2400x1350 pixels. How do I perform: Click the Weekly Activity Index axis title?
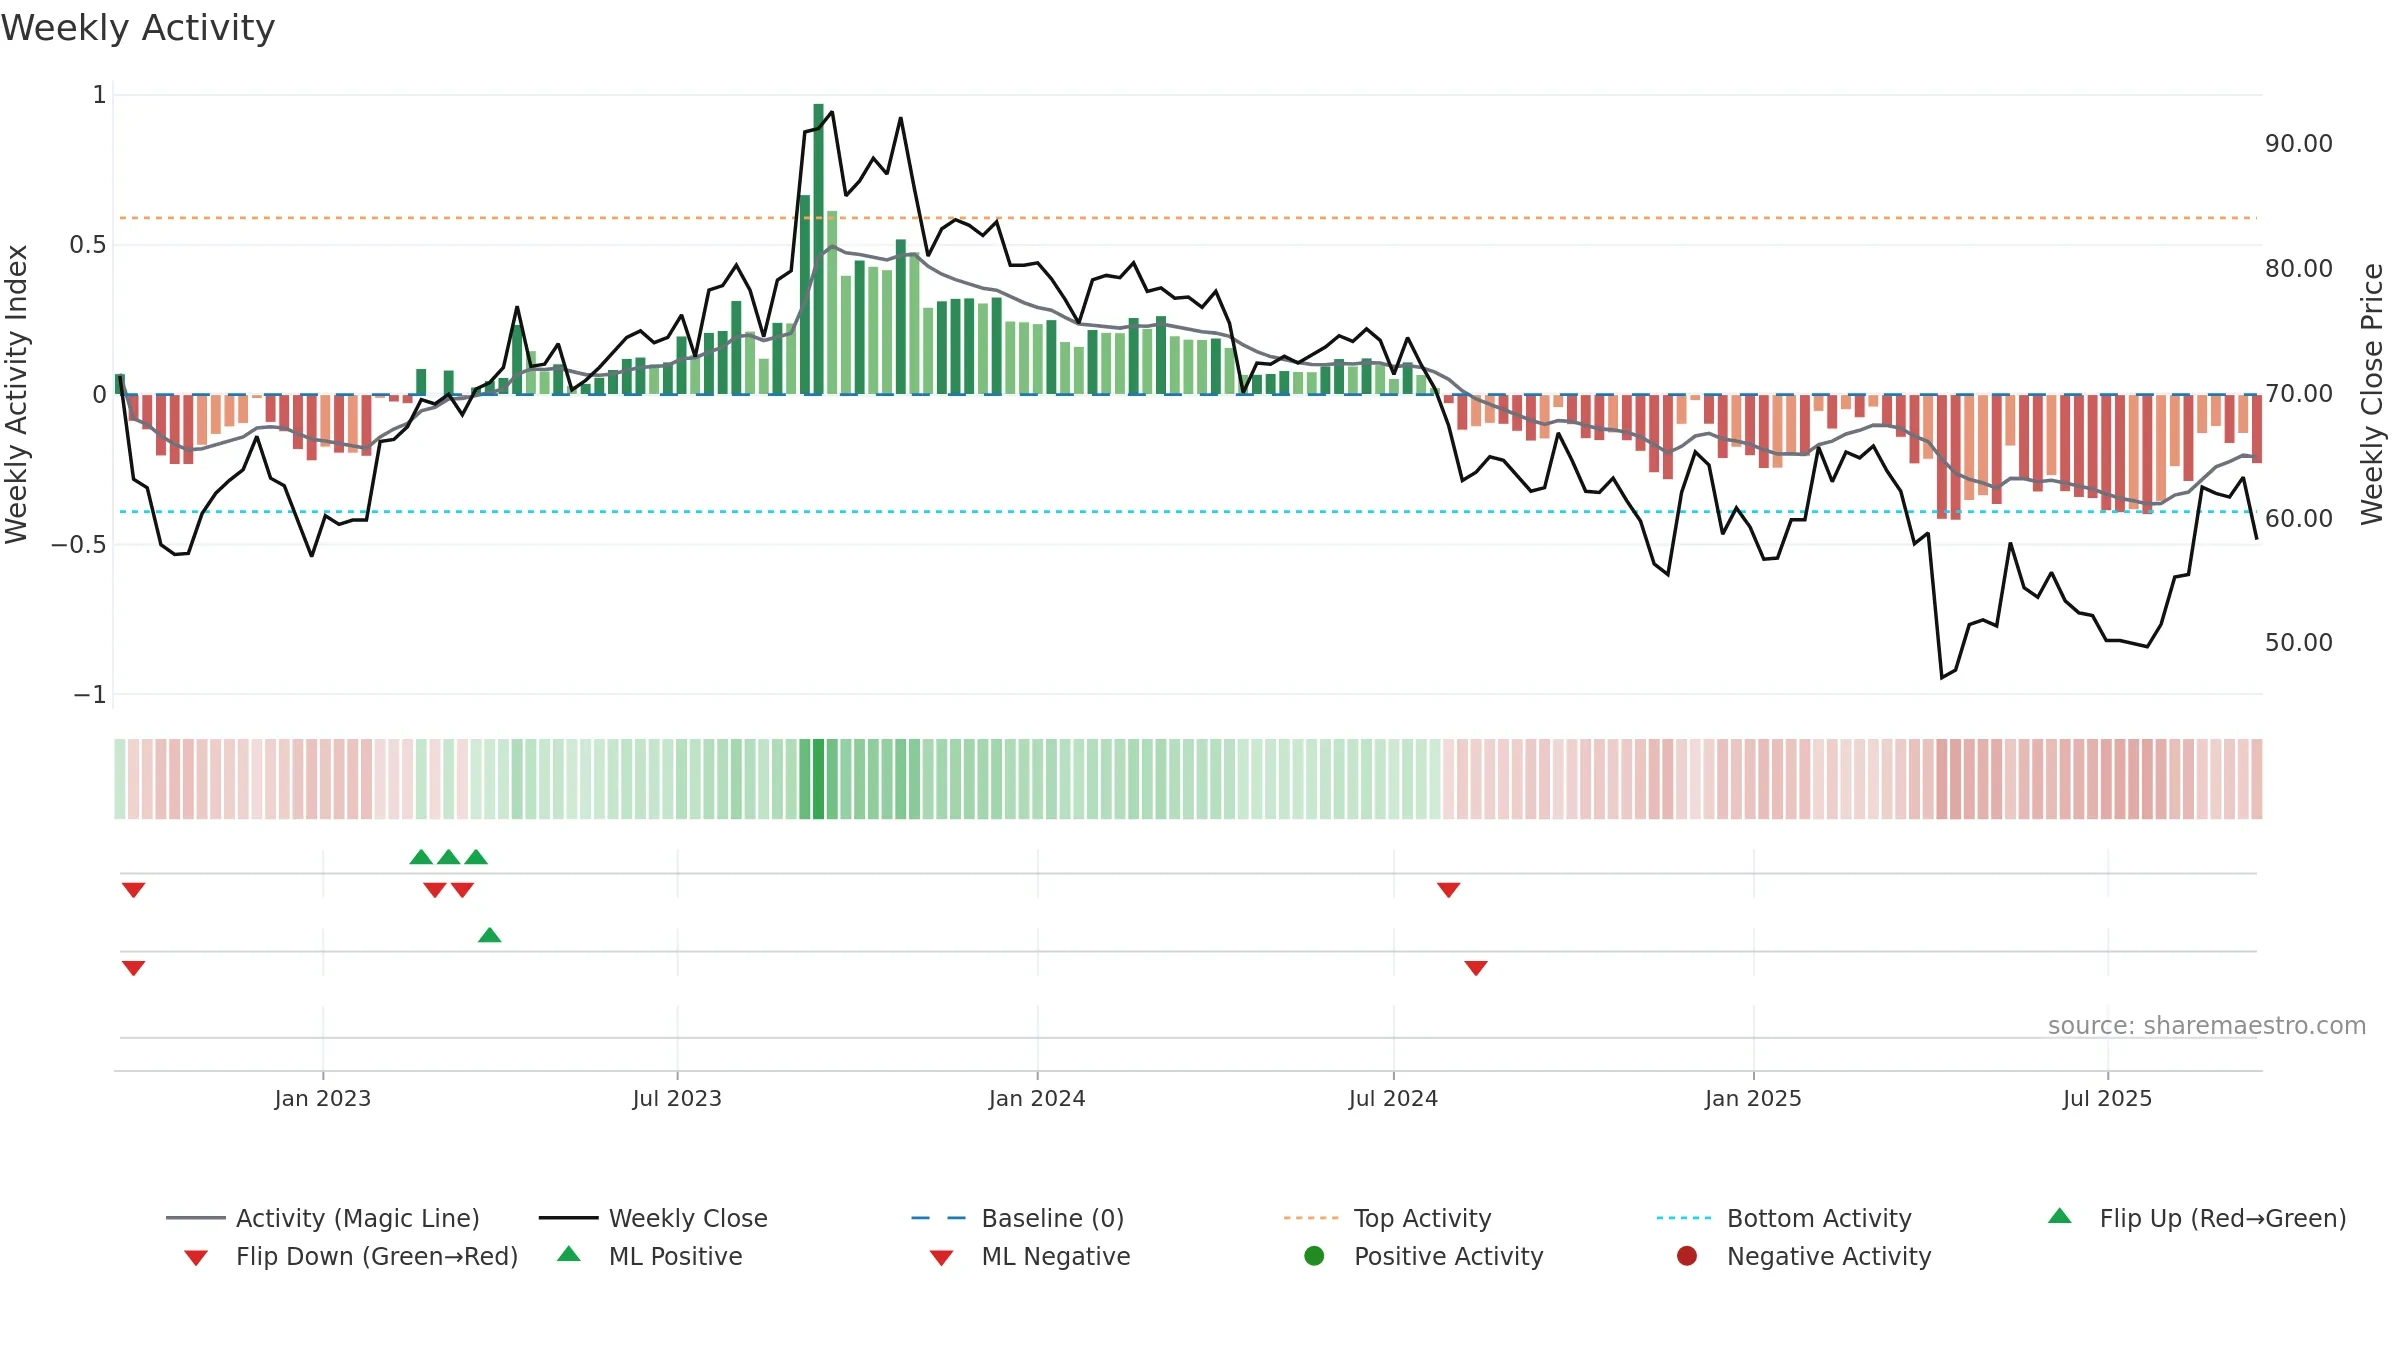coord(17,394)
